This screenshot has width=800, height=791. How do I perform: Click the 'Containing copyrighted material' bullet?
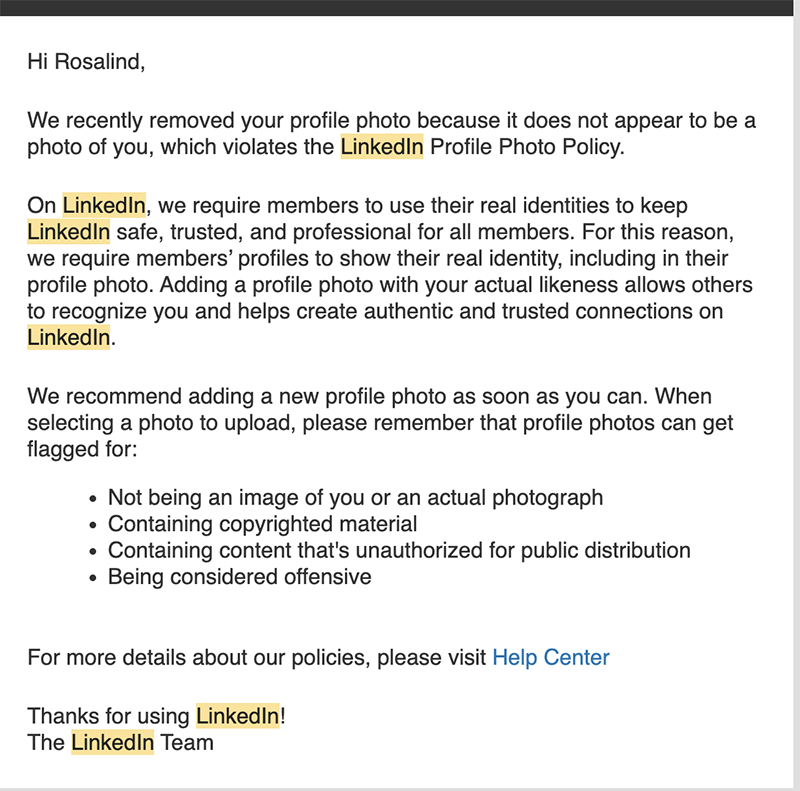[x=262, y=524]
